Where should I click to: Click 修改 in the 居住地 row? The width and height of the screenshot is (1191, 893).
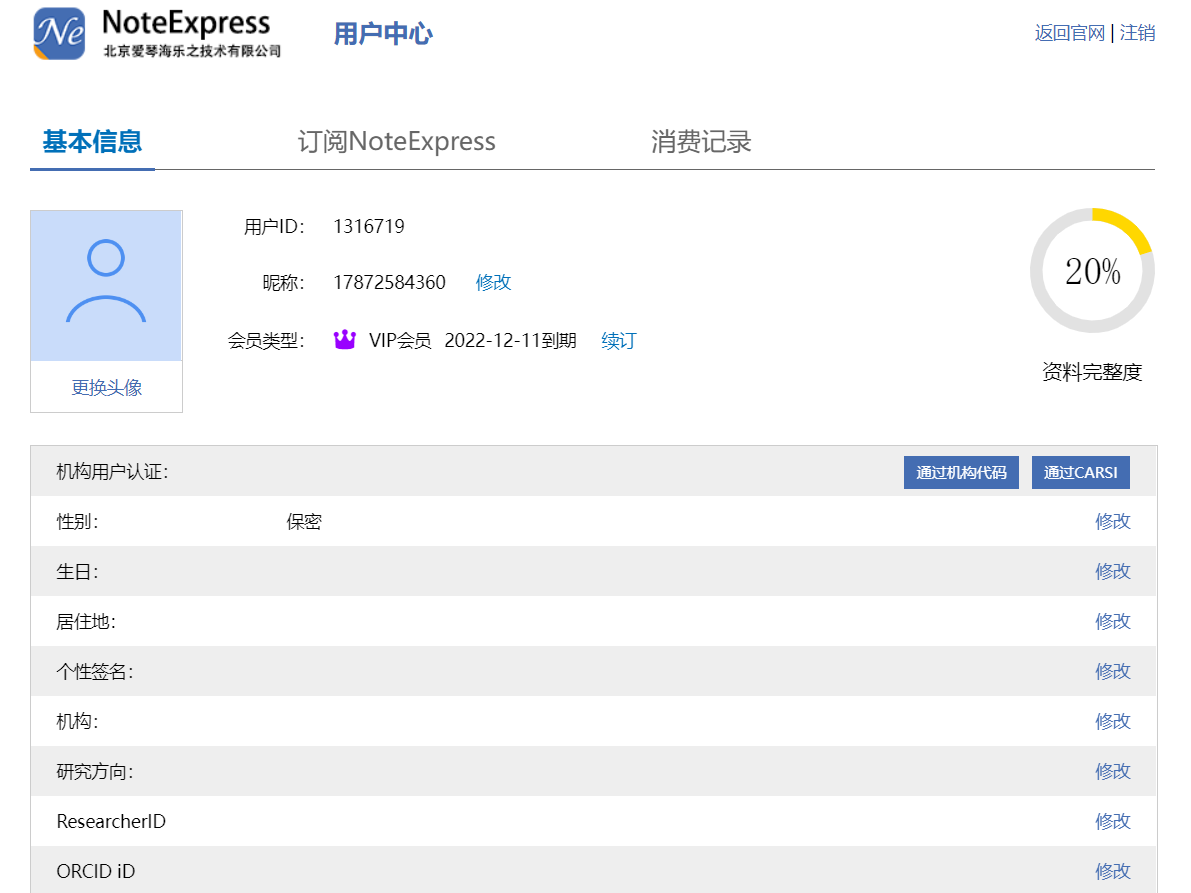1113,621
